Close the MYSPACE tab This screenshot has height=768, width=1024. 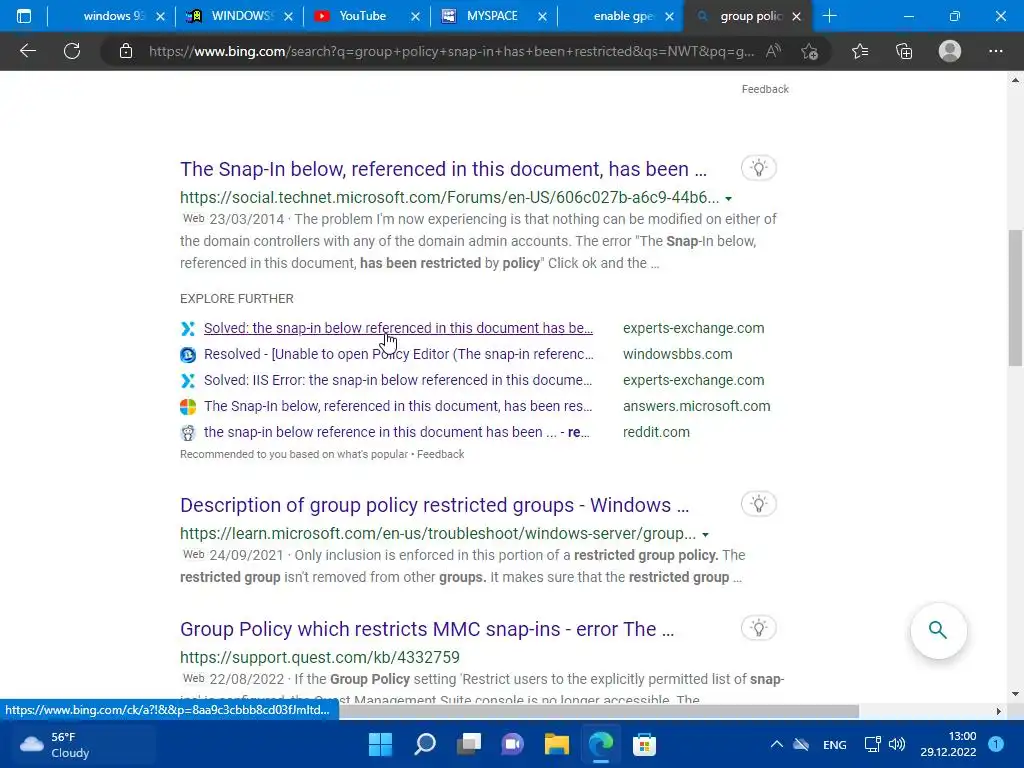tap(542, 16)
